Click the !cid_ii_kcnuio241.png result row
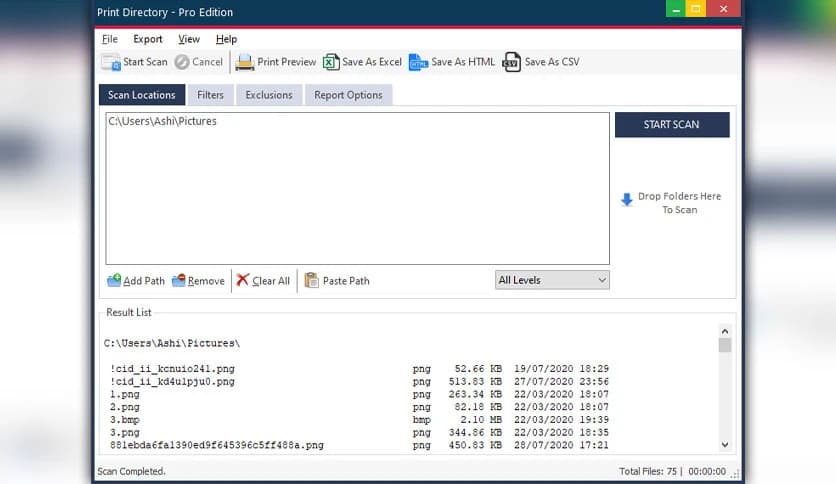 point(359,369)
